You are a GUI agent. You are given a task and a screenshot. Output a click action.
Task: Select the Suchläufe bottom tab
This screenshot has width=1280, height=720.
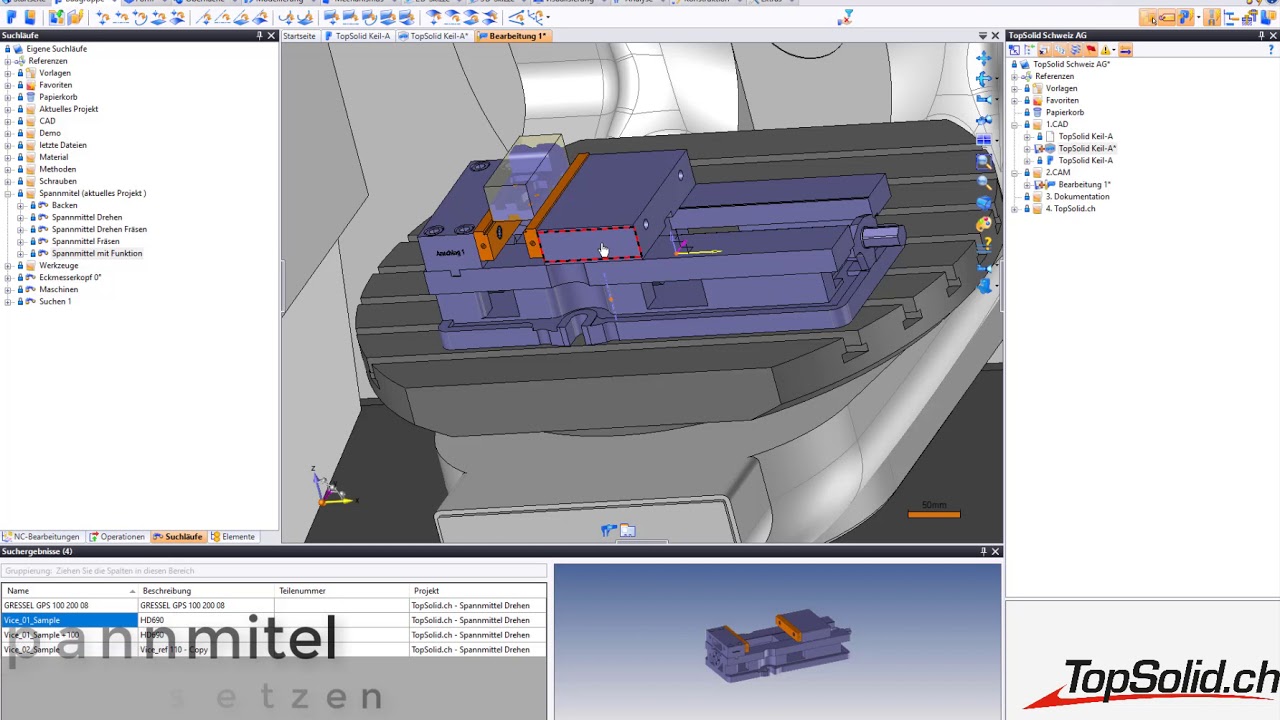[177, 537]
